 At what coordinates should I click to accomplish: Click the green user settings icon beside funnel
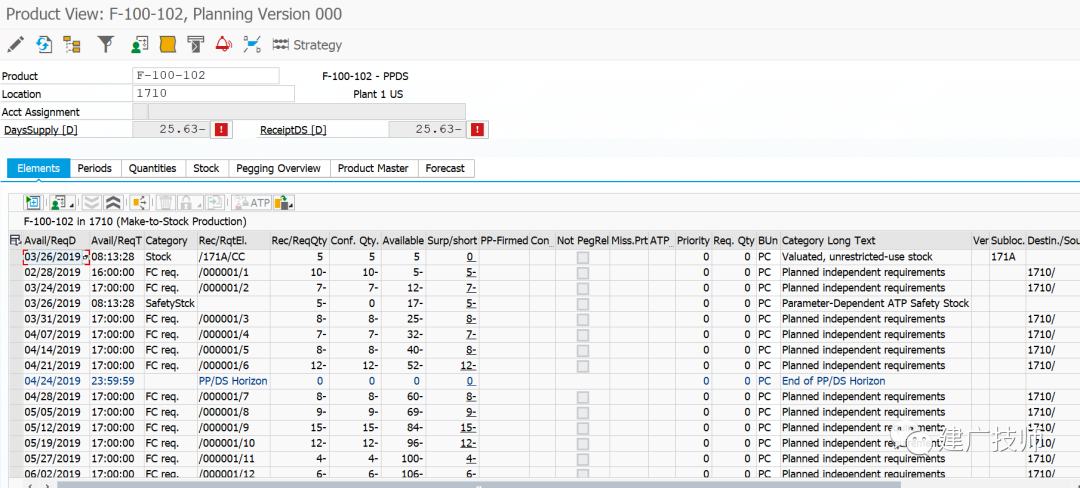coord(139,45)
